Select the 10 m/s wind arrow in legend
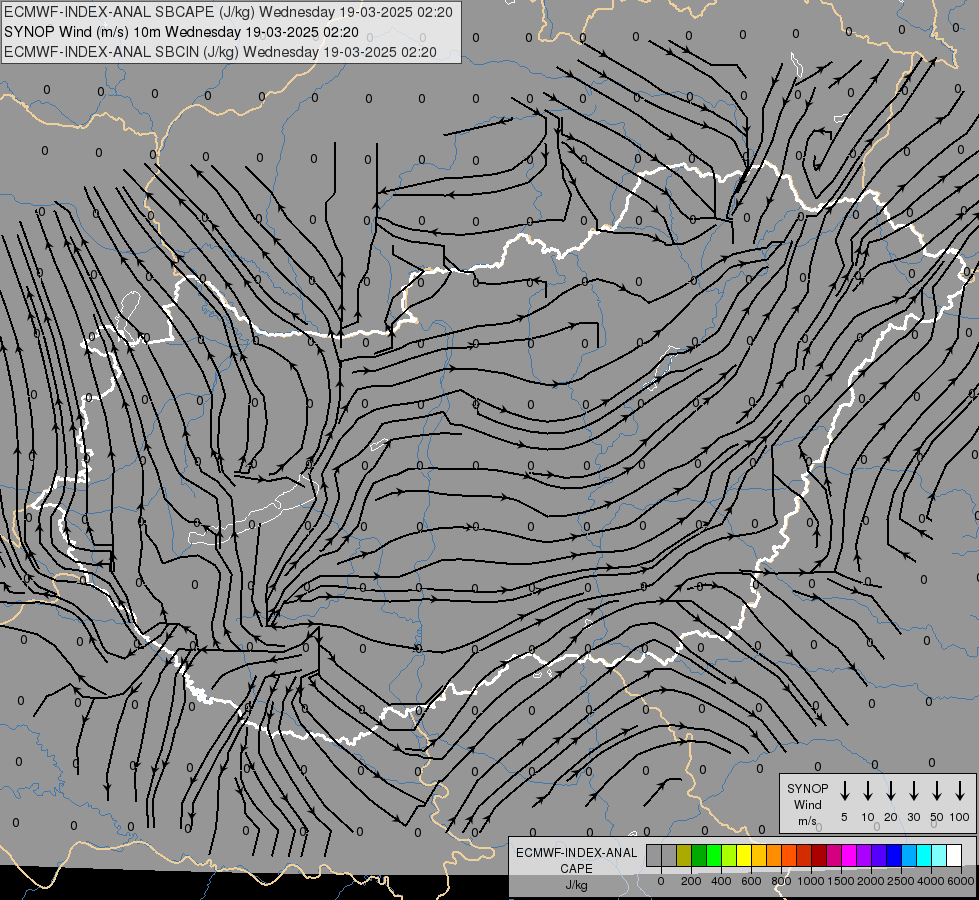The image size is (979, 900). [868, 791]
